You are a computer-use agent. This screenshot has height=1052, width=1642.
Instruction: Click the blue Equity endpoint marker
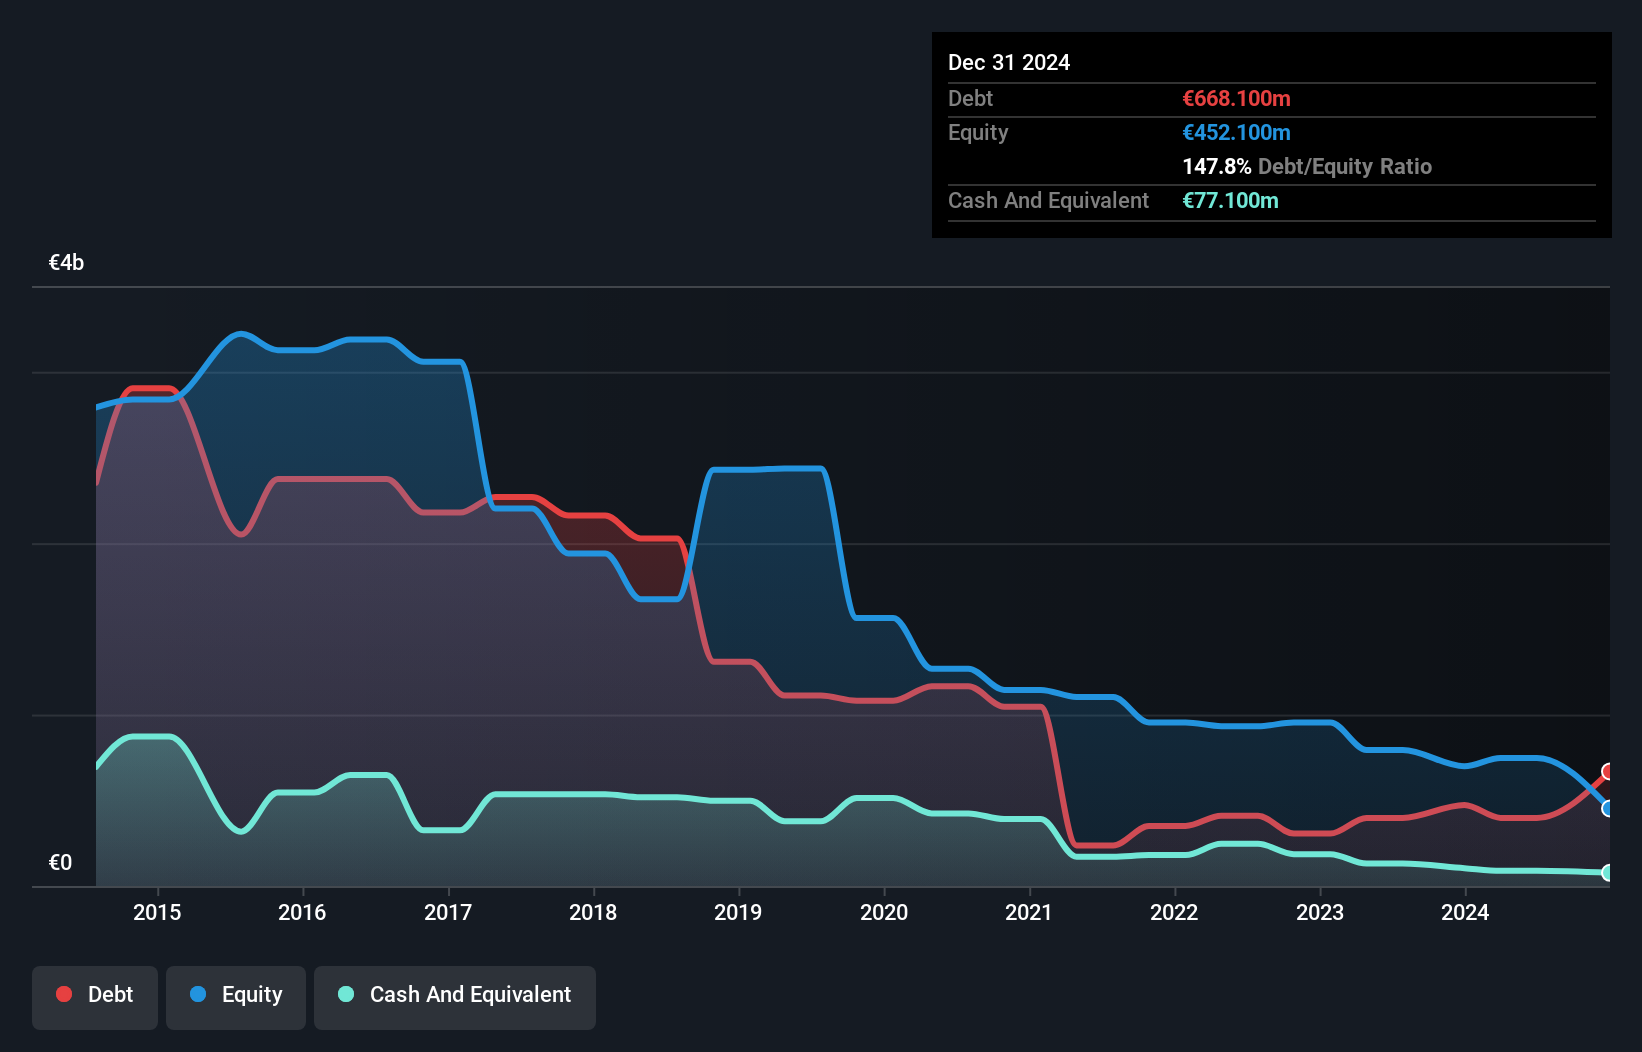click(x=1608, y=808)
